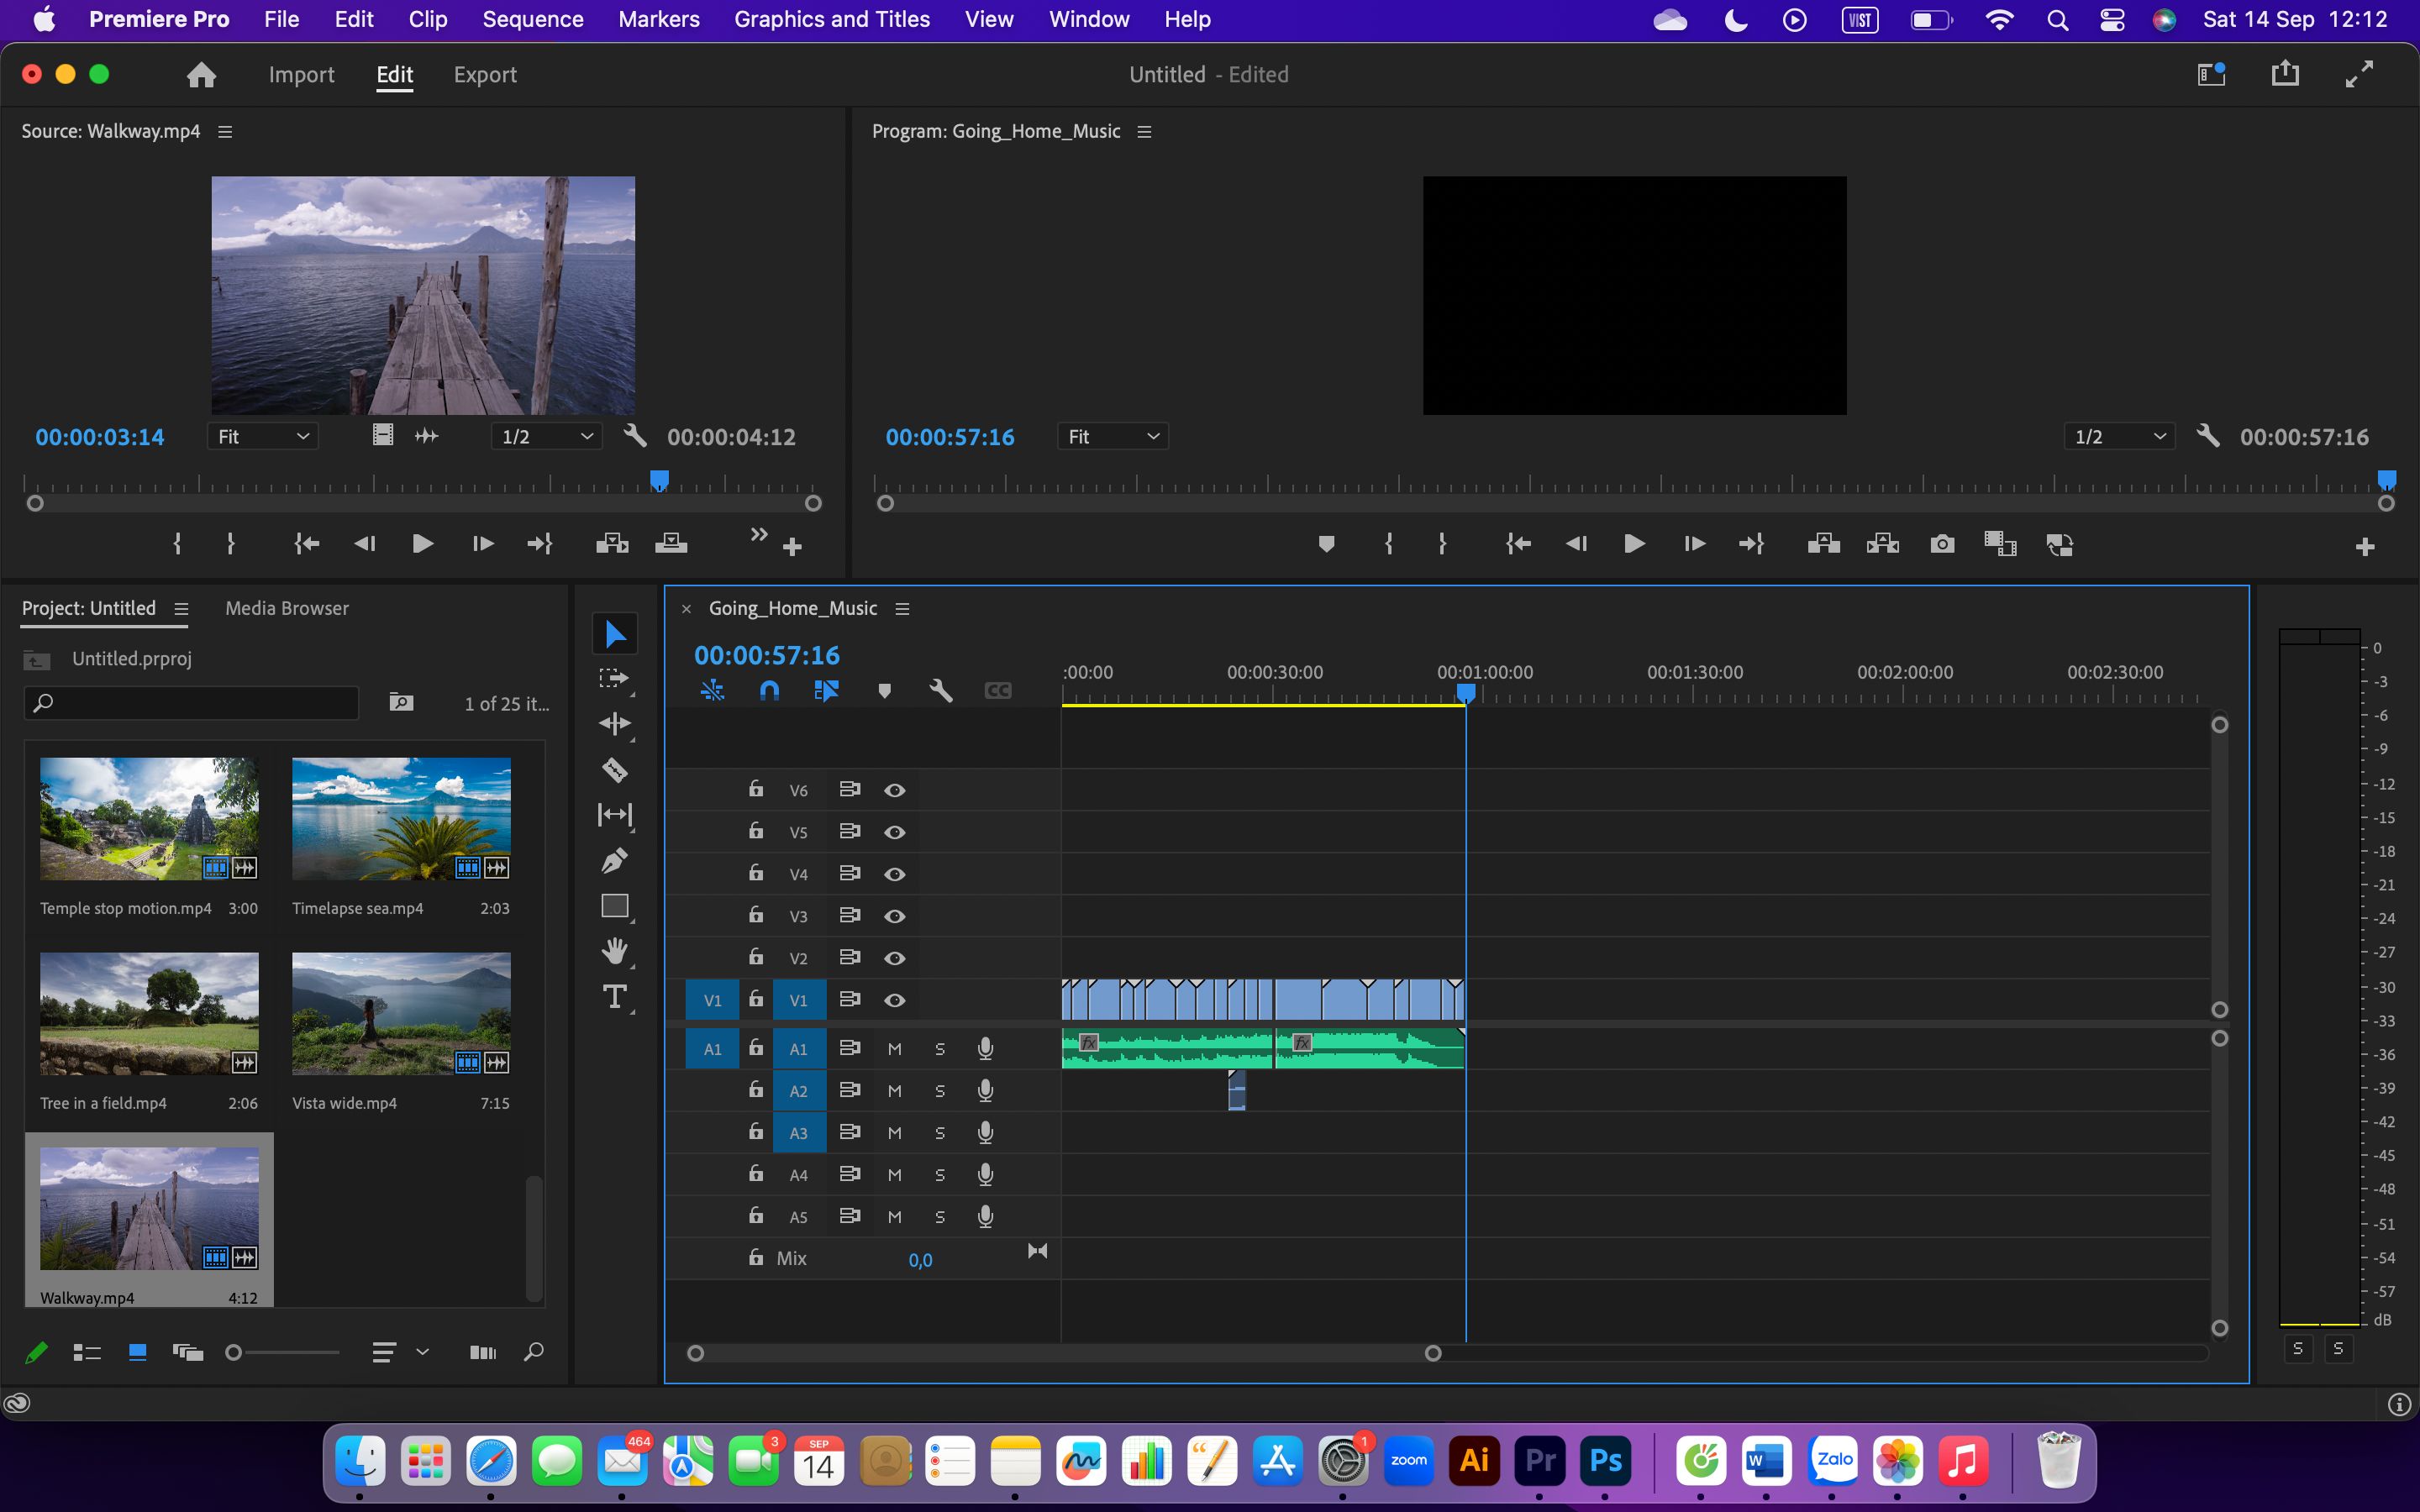Image resolution: width=2420 pixels, height=1512 pixels.
Task: Select the Pen tool
Action: [614, 861]
